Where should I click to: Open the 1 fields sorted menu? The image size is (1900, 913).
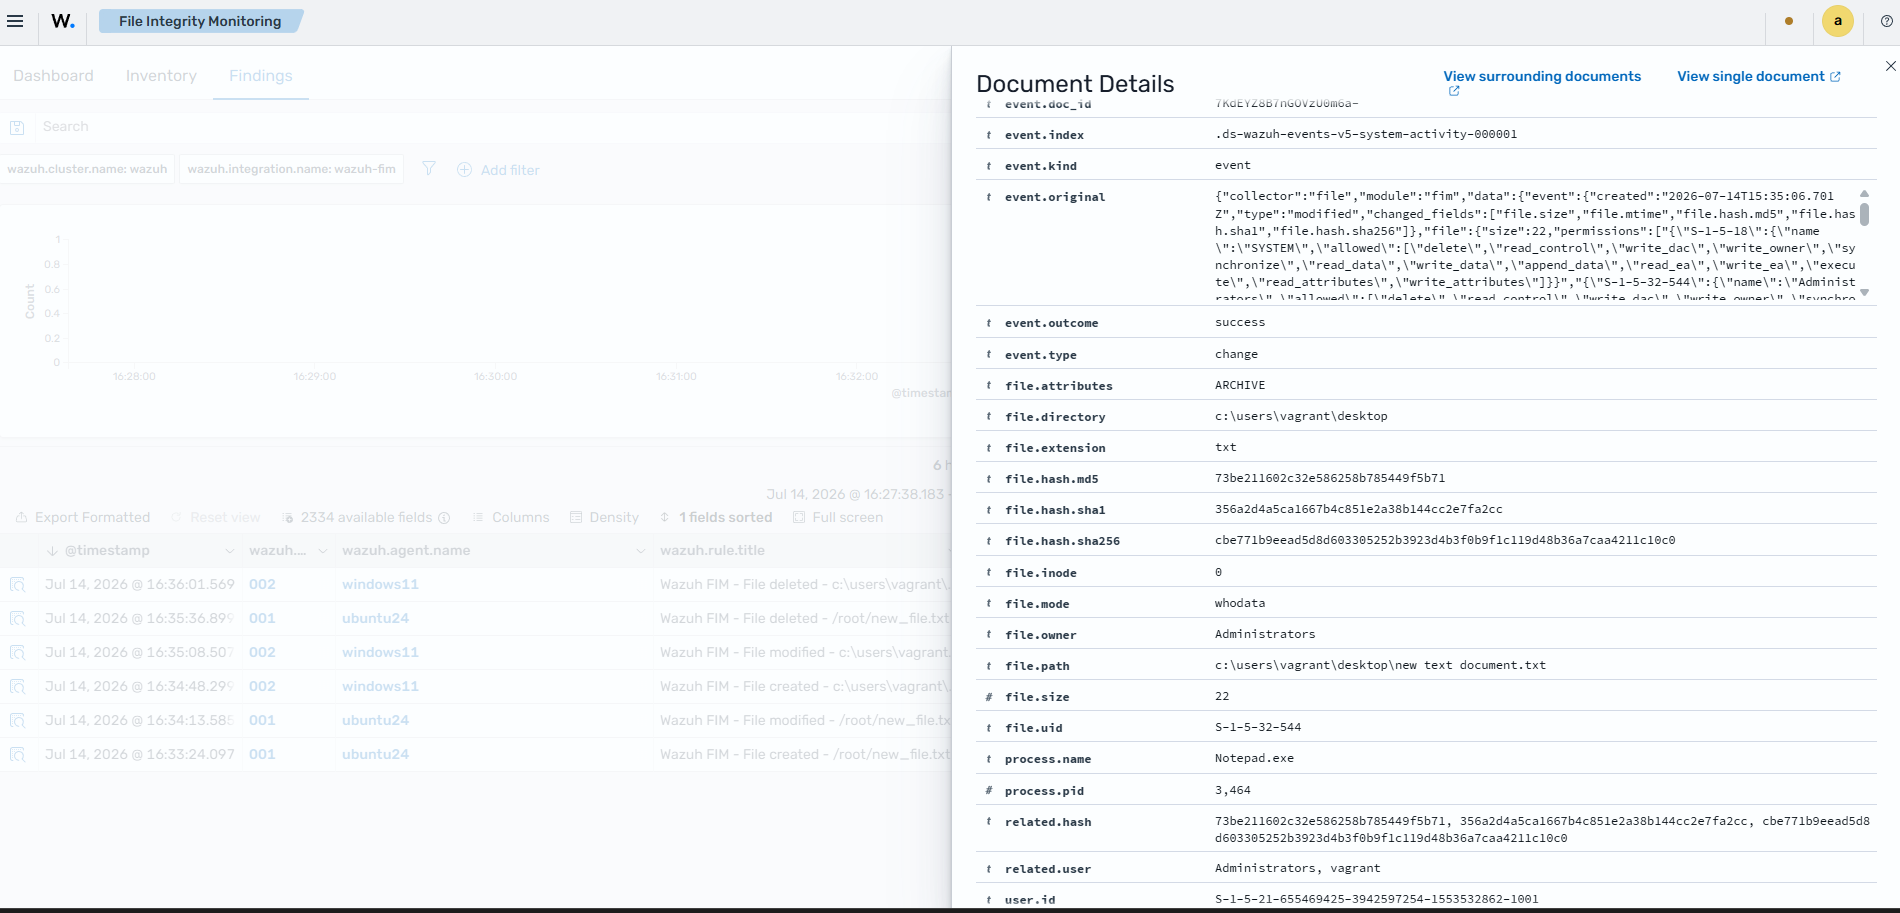coord(716,517)
